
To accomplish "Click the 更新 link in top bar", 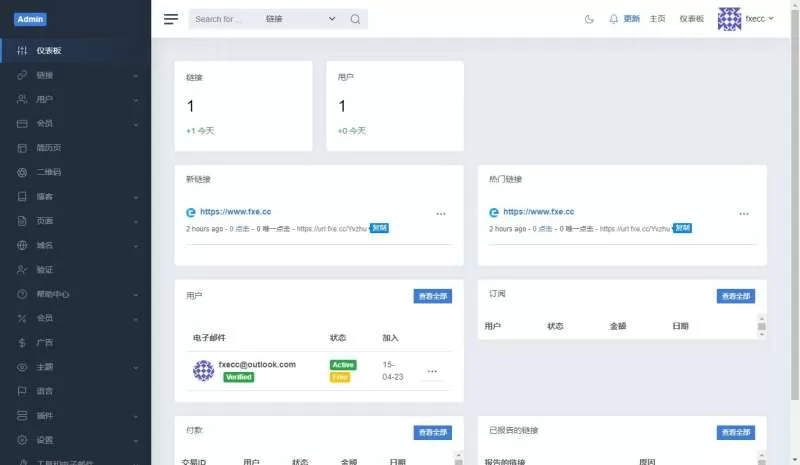I will 632,19.
